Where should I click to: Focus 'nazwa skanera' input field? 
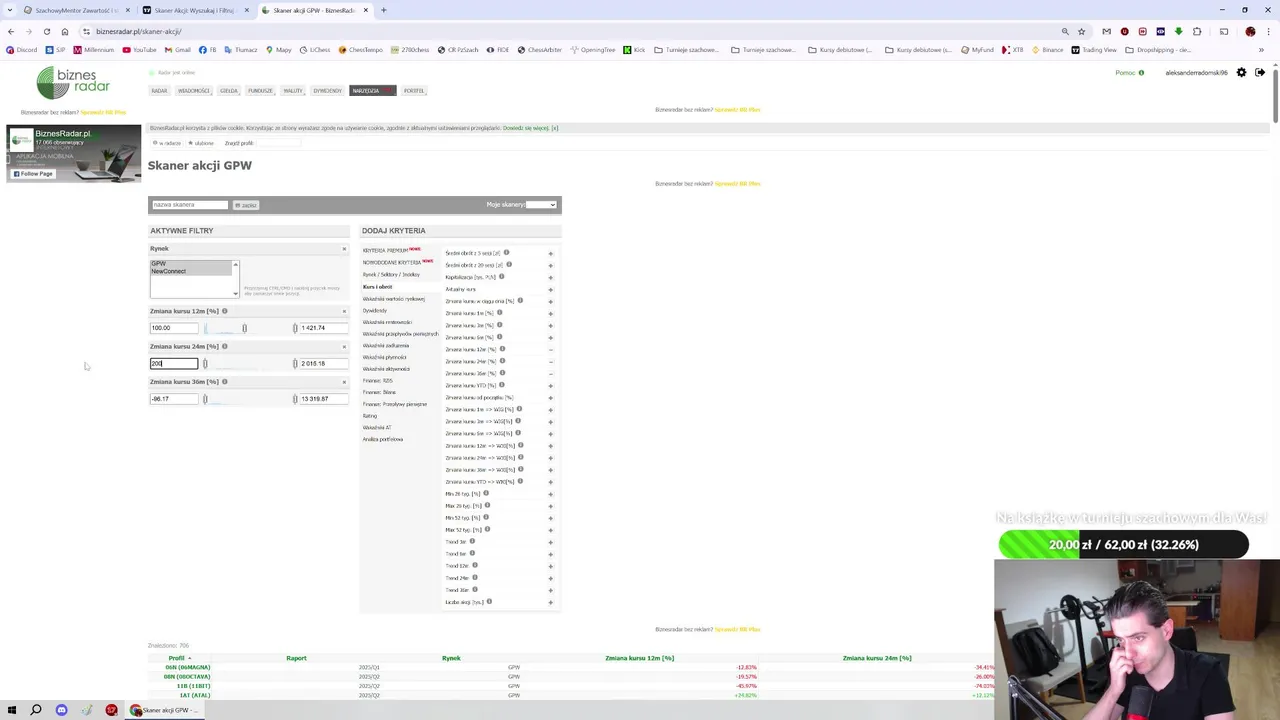coord(190,205)
